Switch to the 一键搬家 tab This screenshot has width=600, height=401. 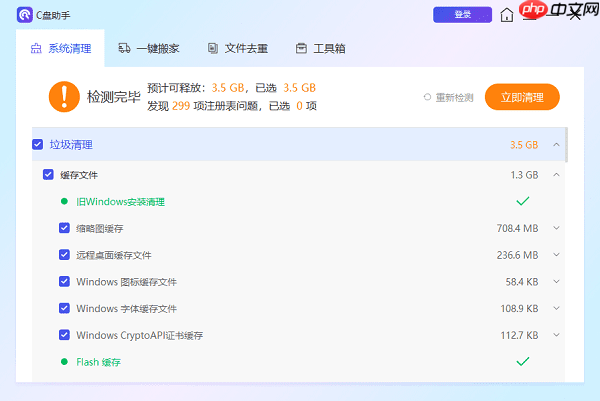[149, 48]
